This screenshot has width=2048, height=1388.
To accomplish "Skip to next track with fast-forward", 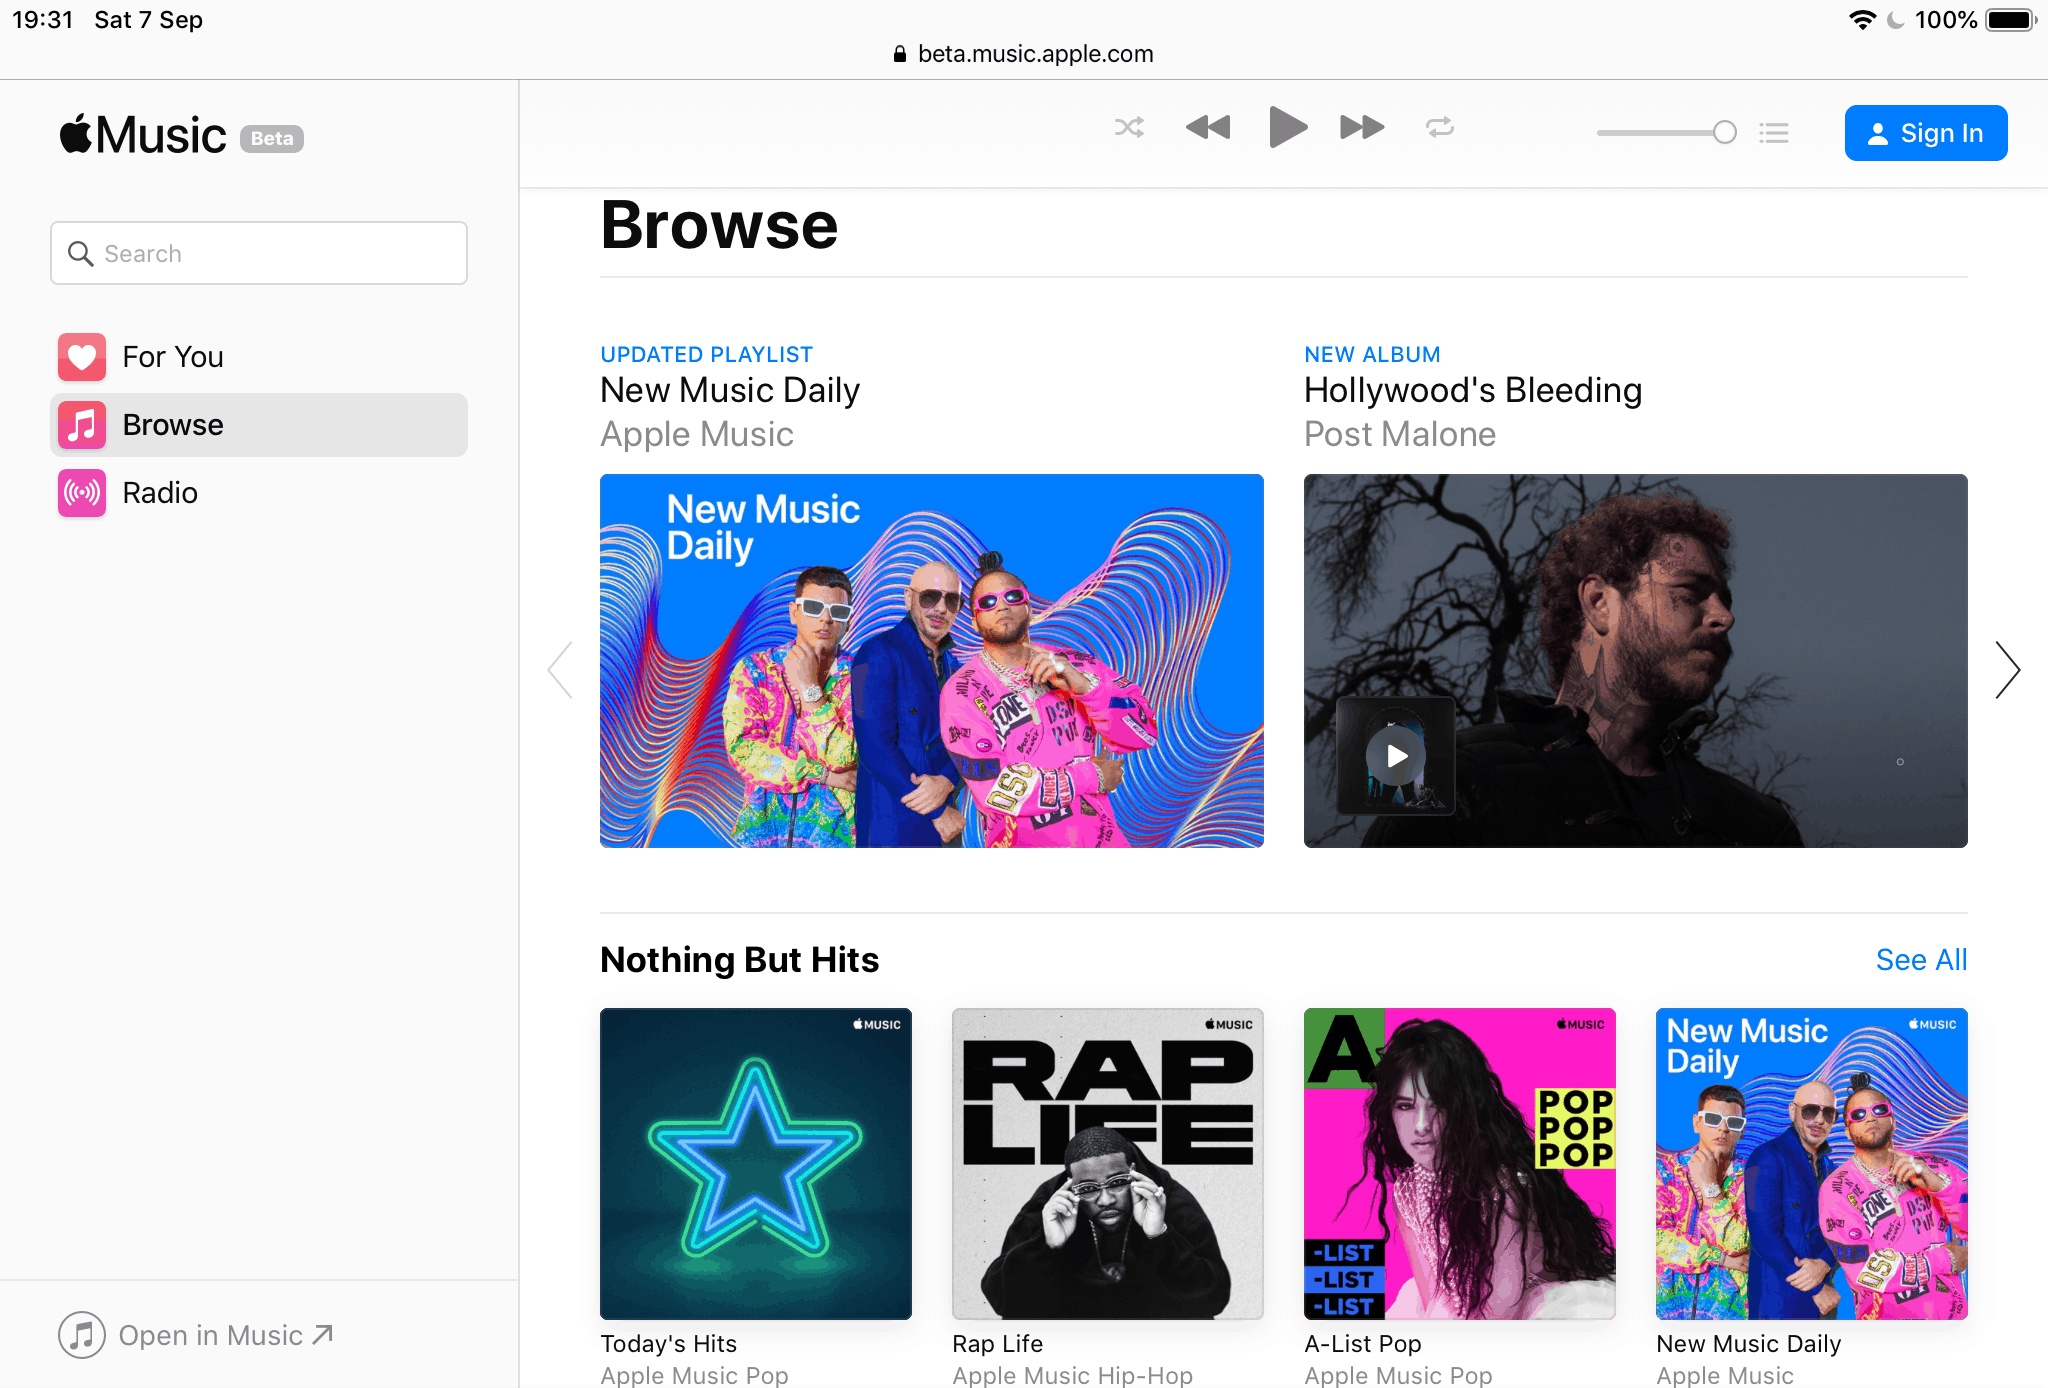I will (x=1362, y=128).
